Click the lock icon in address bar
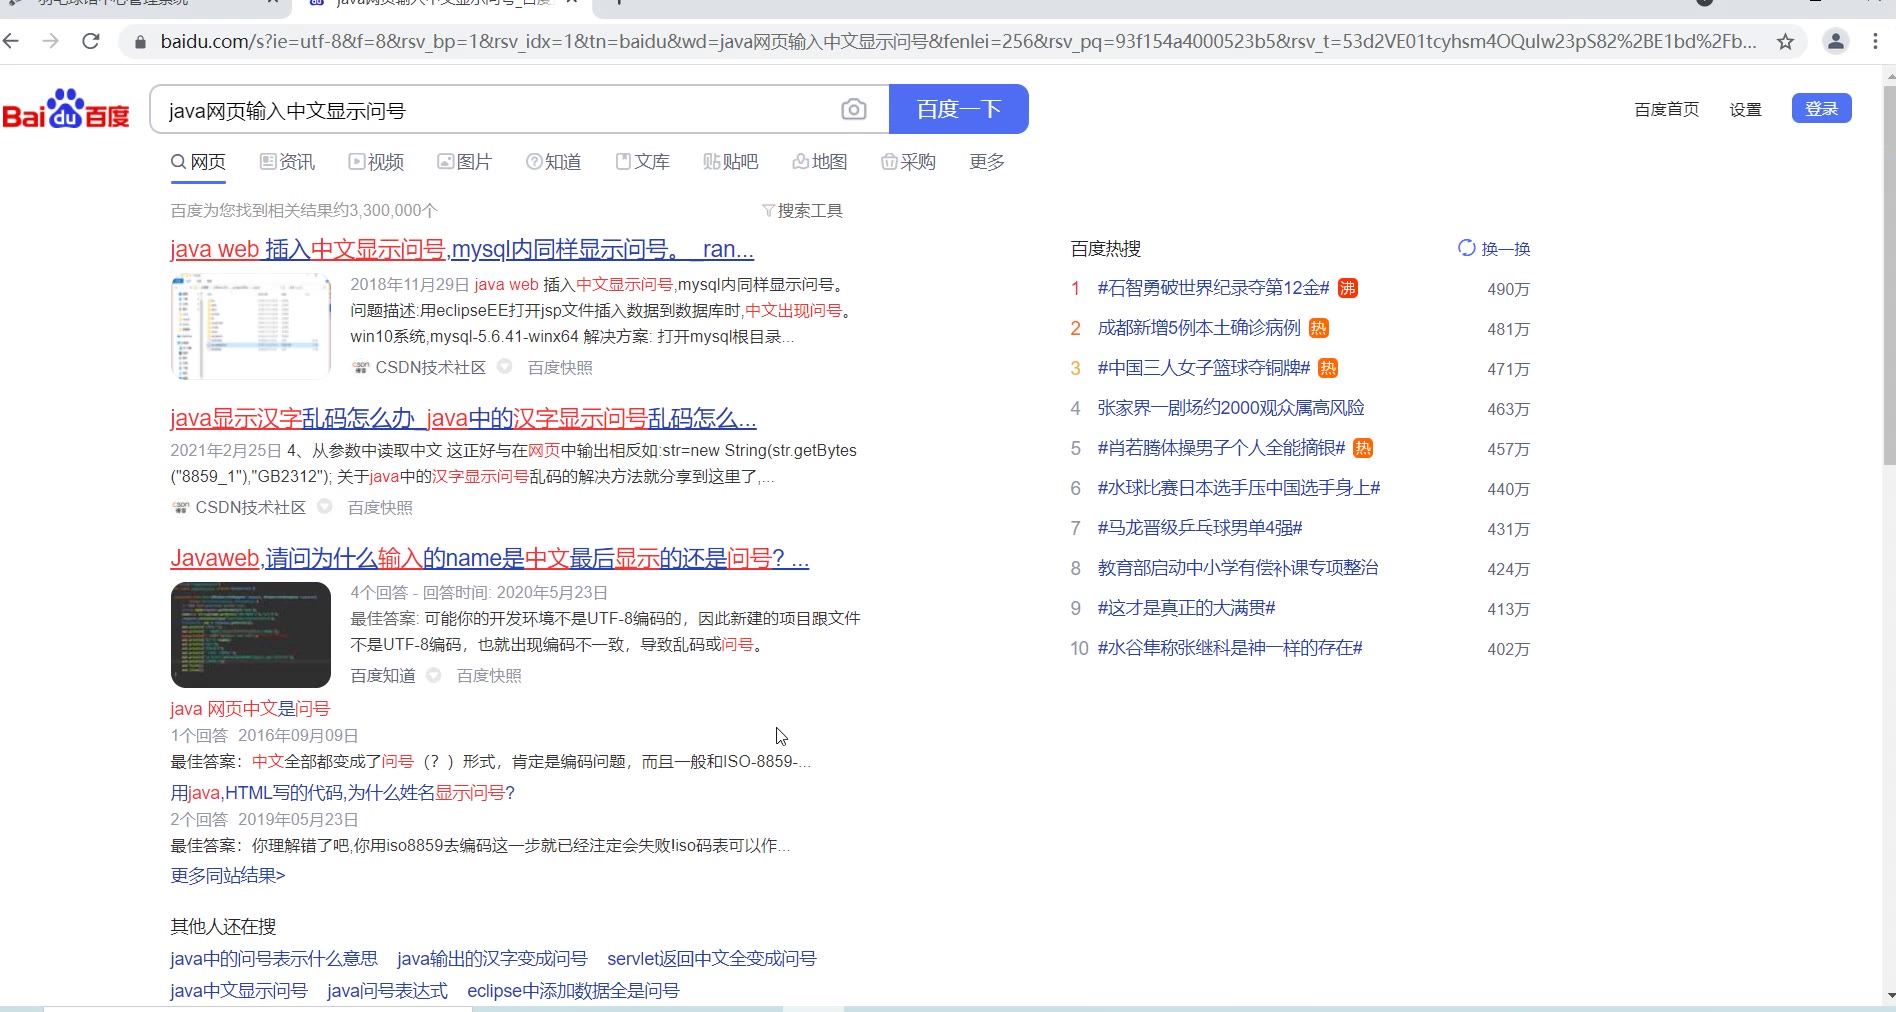Image resolution: width=1896 pixels, height=1012 pixels. (140, 42)
